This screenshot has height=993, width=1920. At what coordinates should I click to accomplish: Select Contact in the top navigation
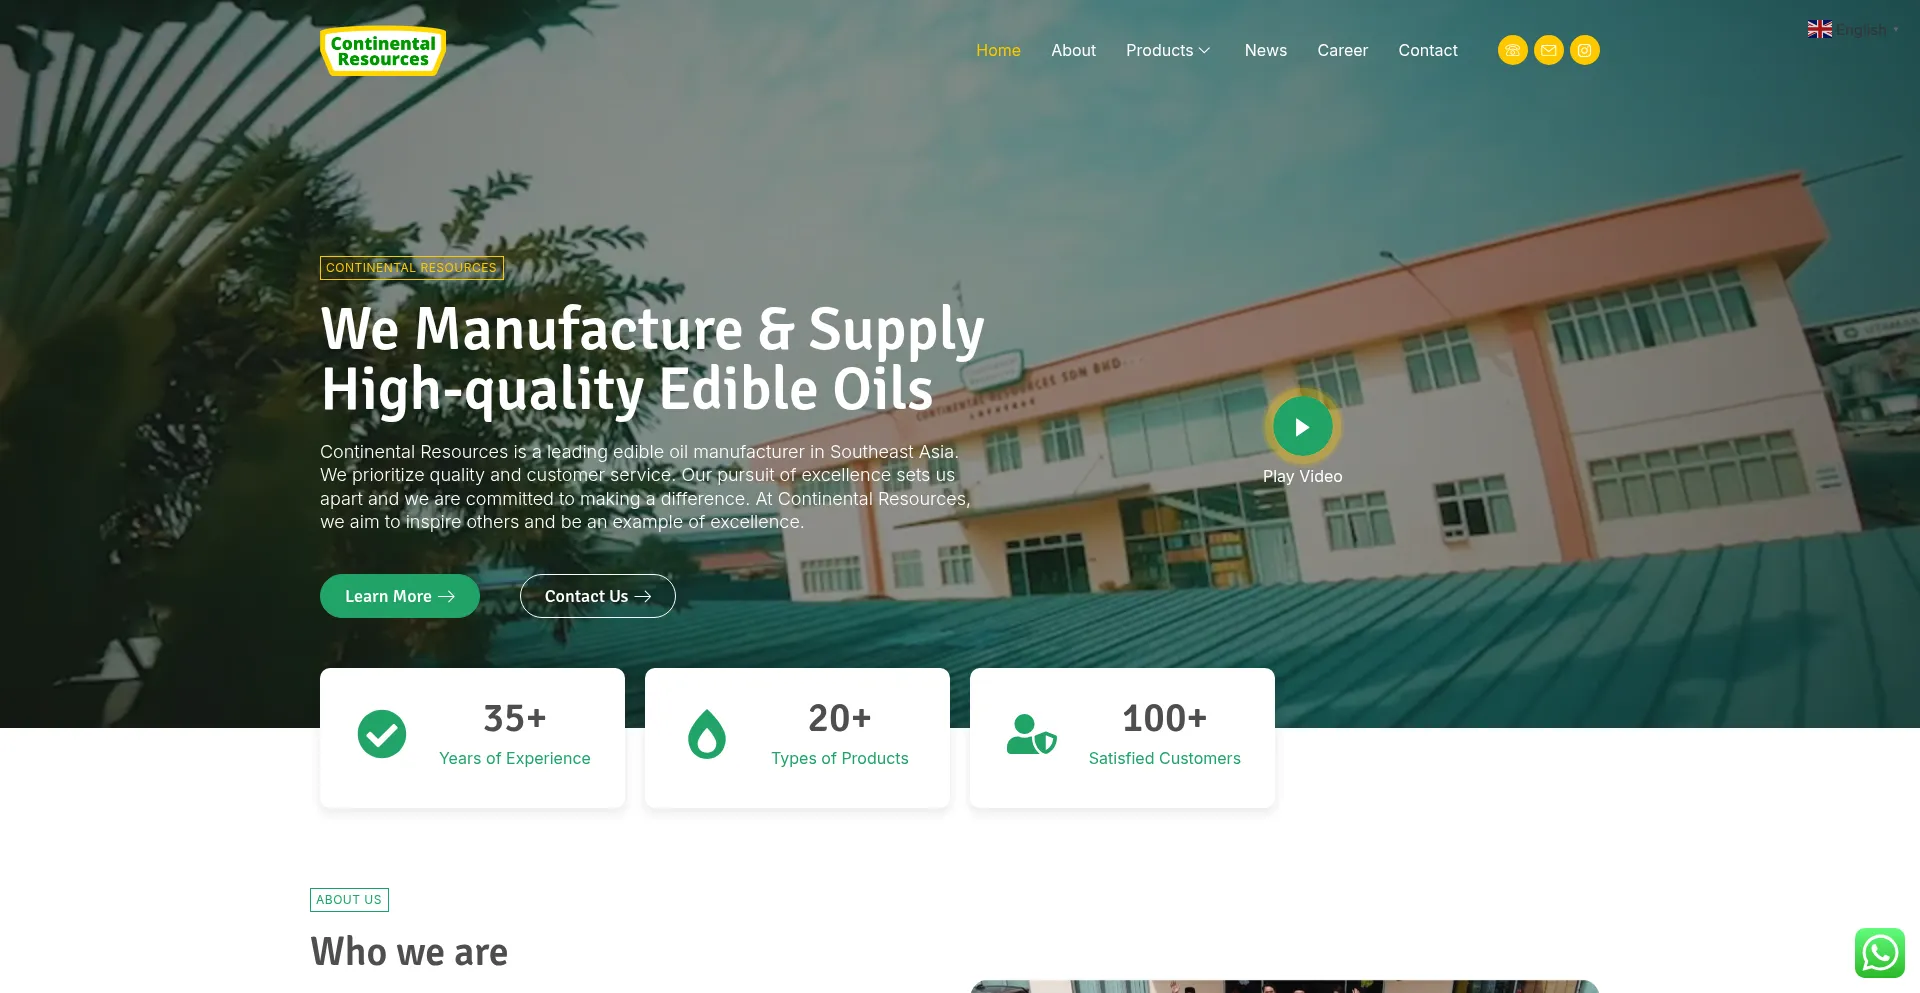click(1427, 50)
